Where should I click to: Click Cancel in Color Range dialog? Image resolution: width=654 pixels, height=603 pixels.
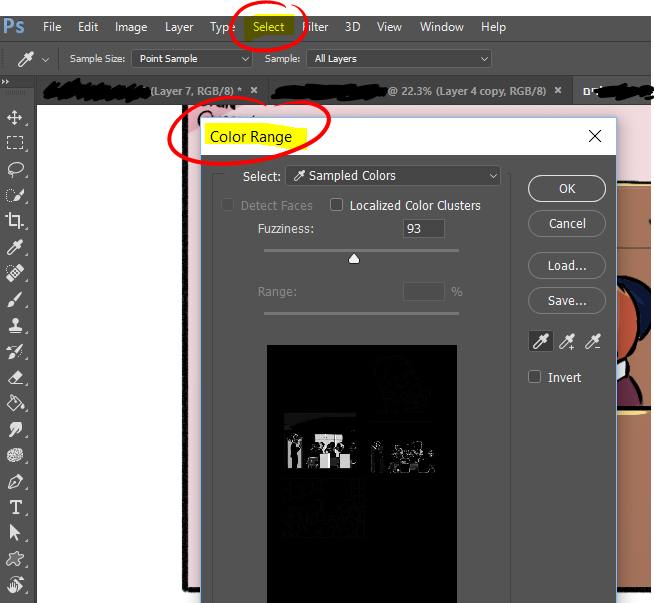click(x=567, y=224)
